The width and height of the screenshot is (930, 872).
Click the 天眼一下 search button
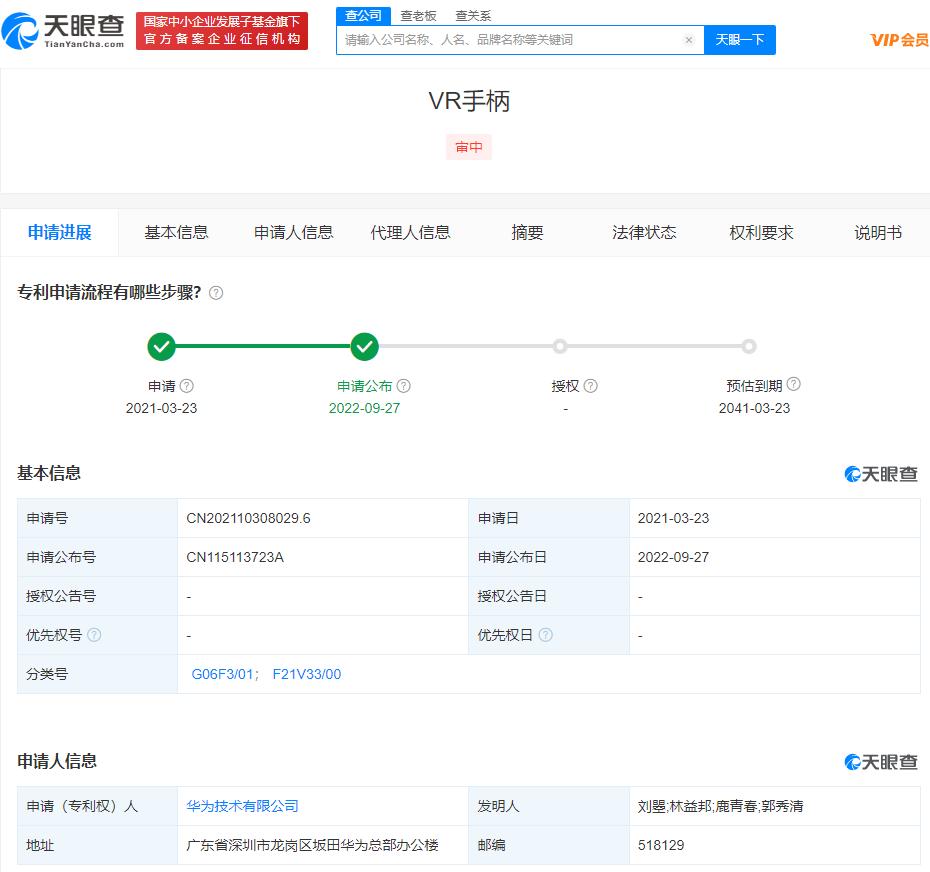pyautogui.click(x=740, y=40)
